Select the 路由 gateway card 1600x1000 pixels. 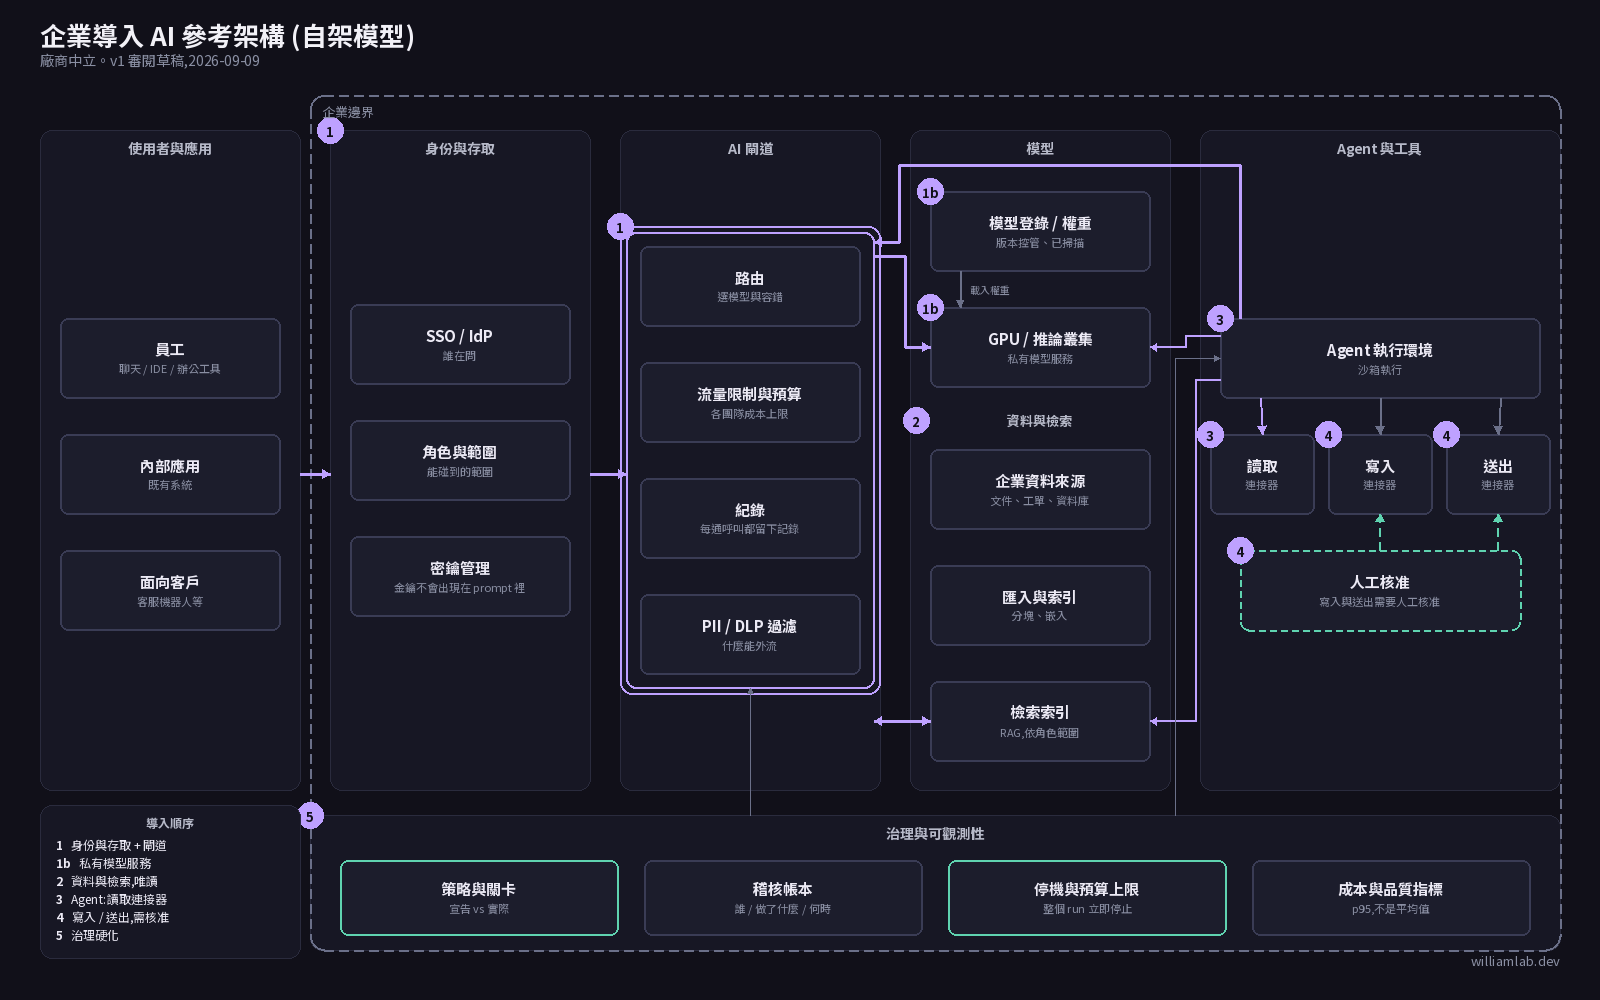coord(750,286)
